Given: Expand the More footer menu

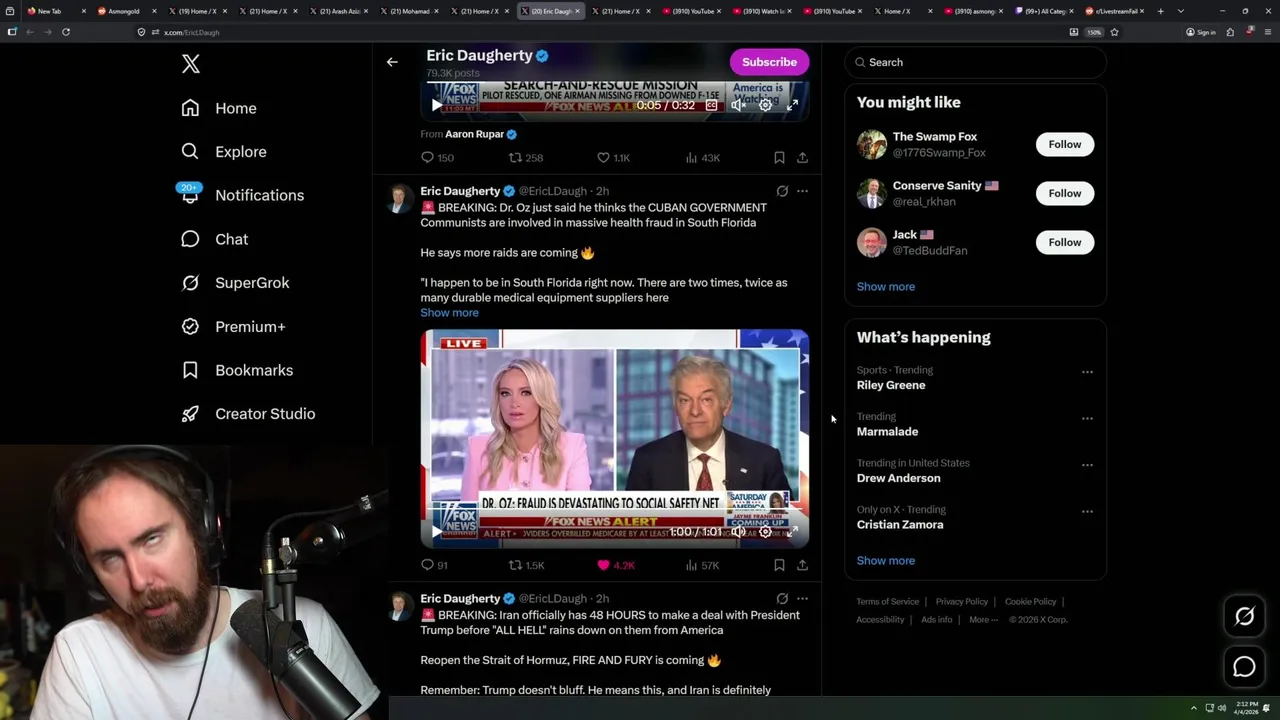Looking at the screenshot, I should [983, 620].
